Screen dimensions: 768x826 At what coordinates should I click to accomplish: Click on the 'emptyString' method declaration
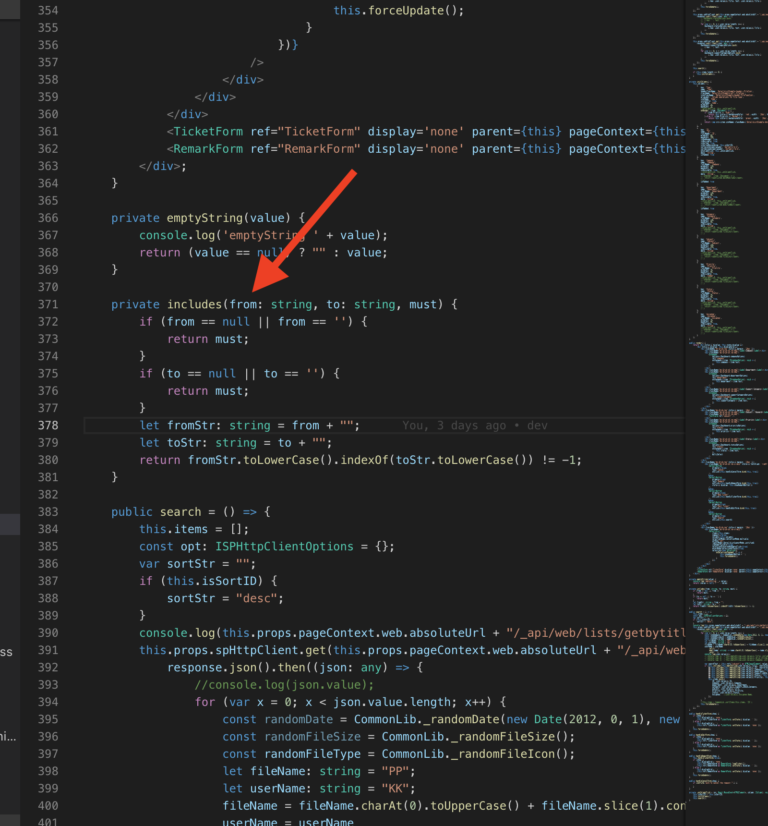tap(205, 218)
